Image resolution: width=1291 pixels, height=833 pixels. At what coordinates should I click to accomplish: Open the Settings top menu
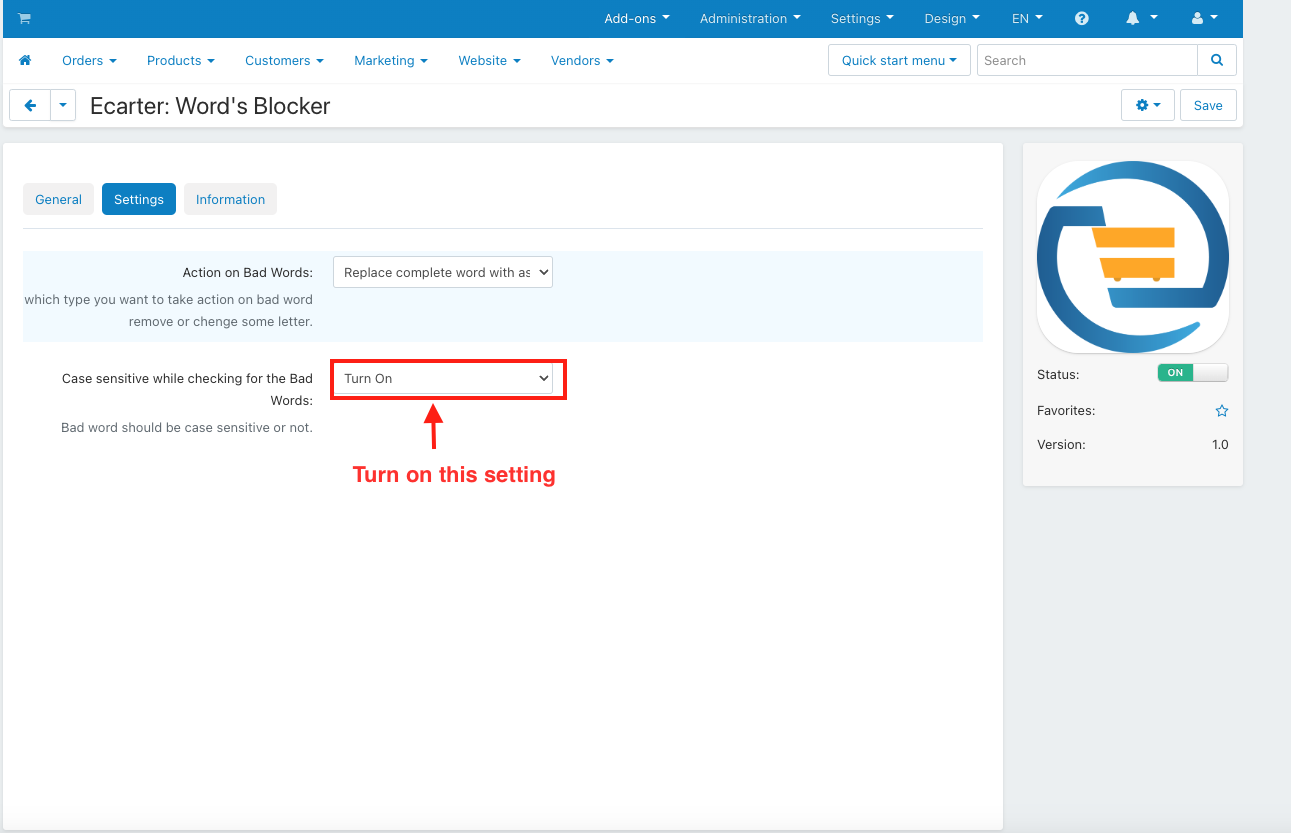click(862, 18)
